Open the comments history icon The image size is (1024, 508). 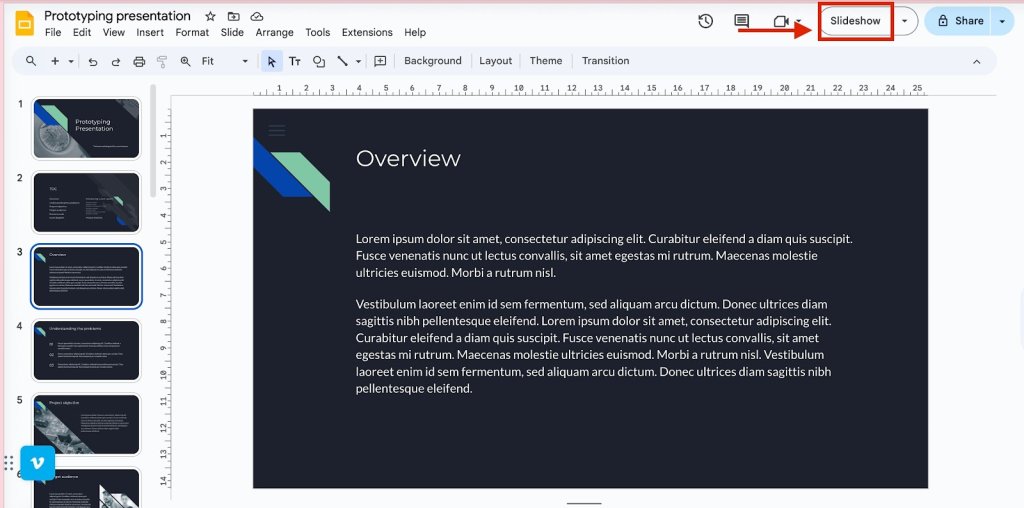(741, 21)
